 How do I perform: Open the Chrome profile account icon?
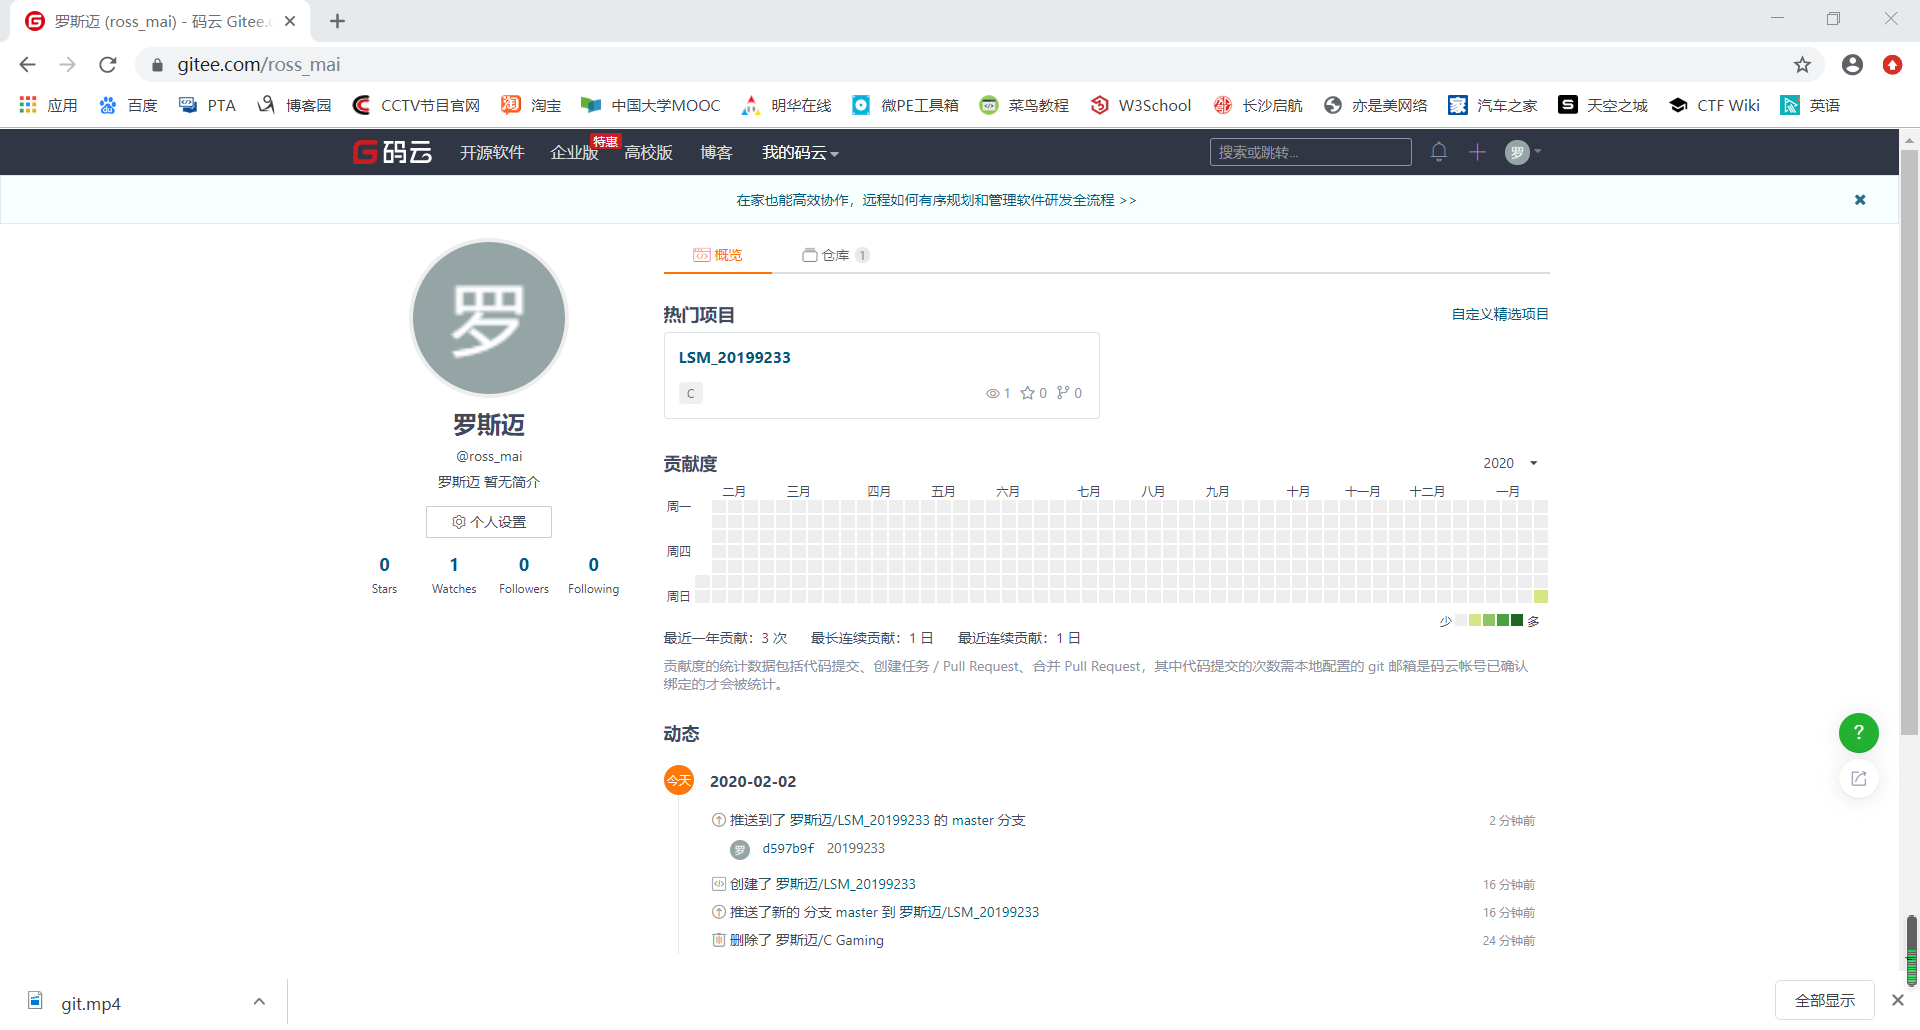(x=1852, y=65)
